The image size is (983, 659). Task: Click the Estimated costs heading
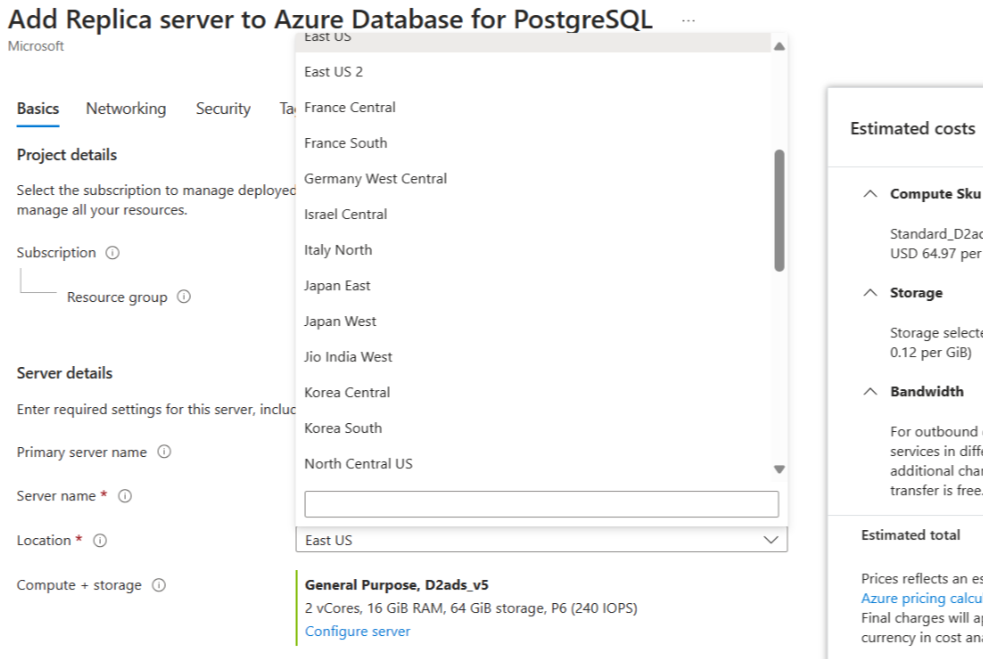tap(913, 129)
